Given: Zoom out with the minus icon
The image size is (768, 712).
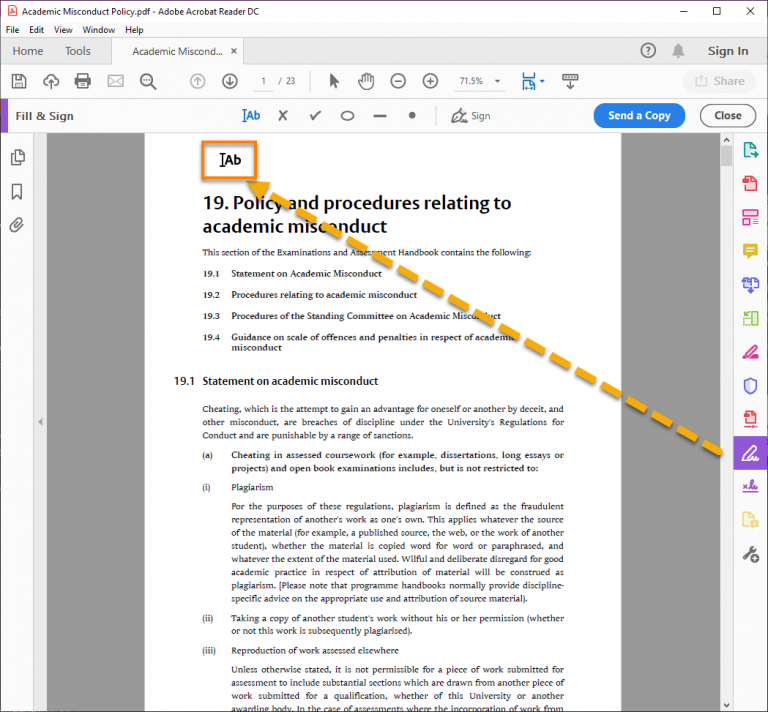Looking at the screenshot, I should 398,81.
